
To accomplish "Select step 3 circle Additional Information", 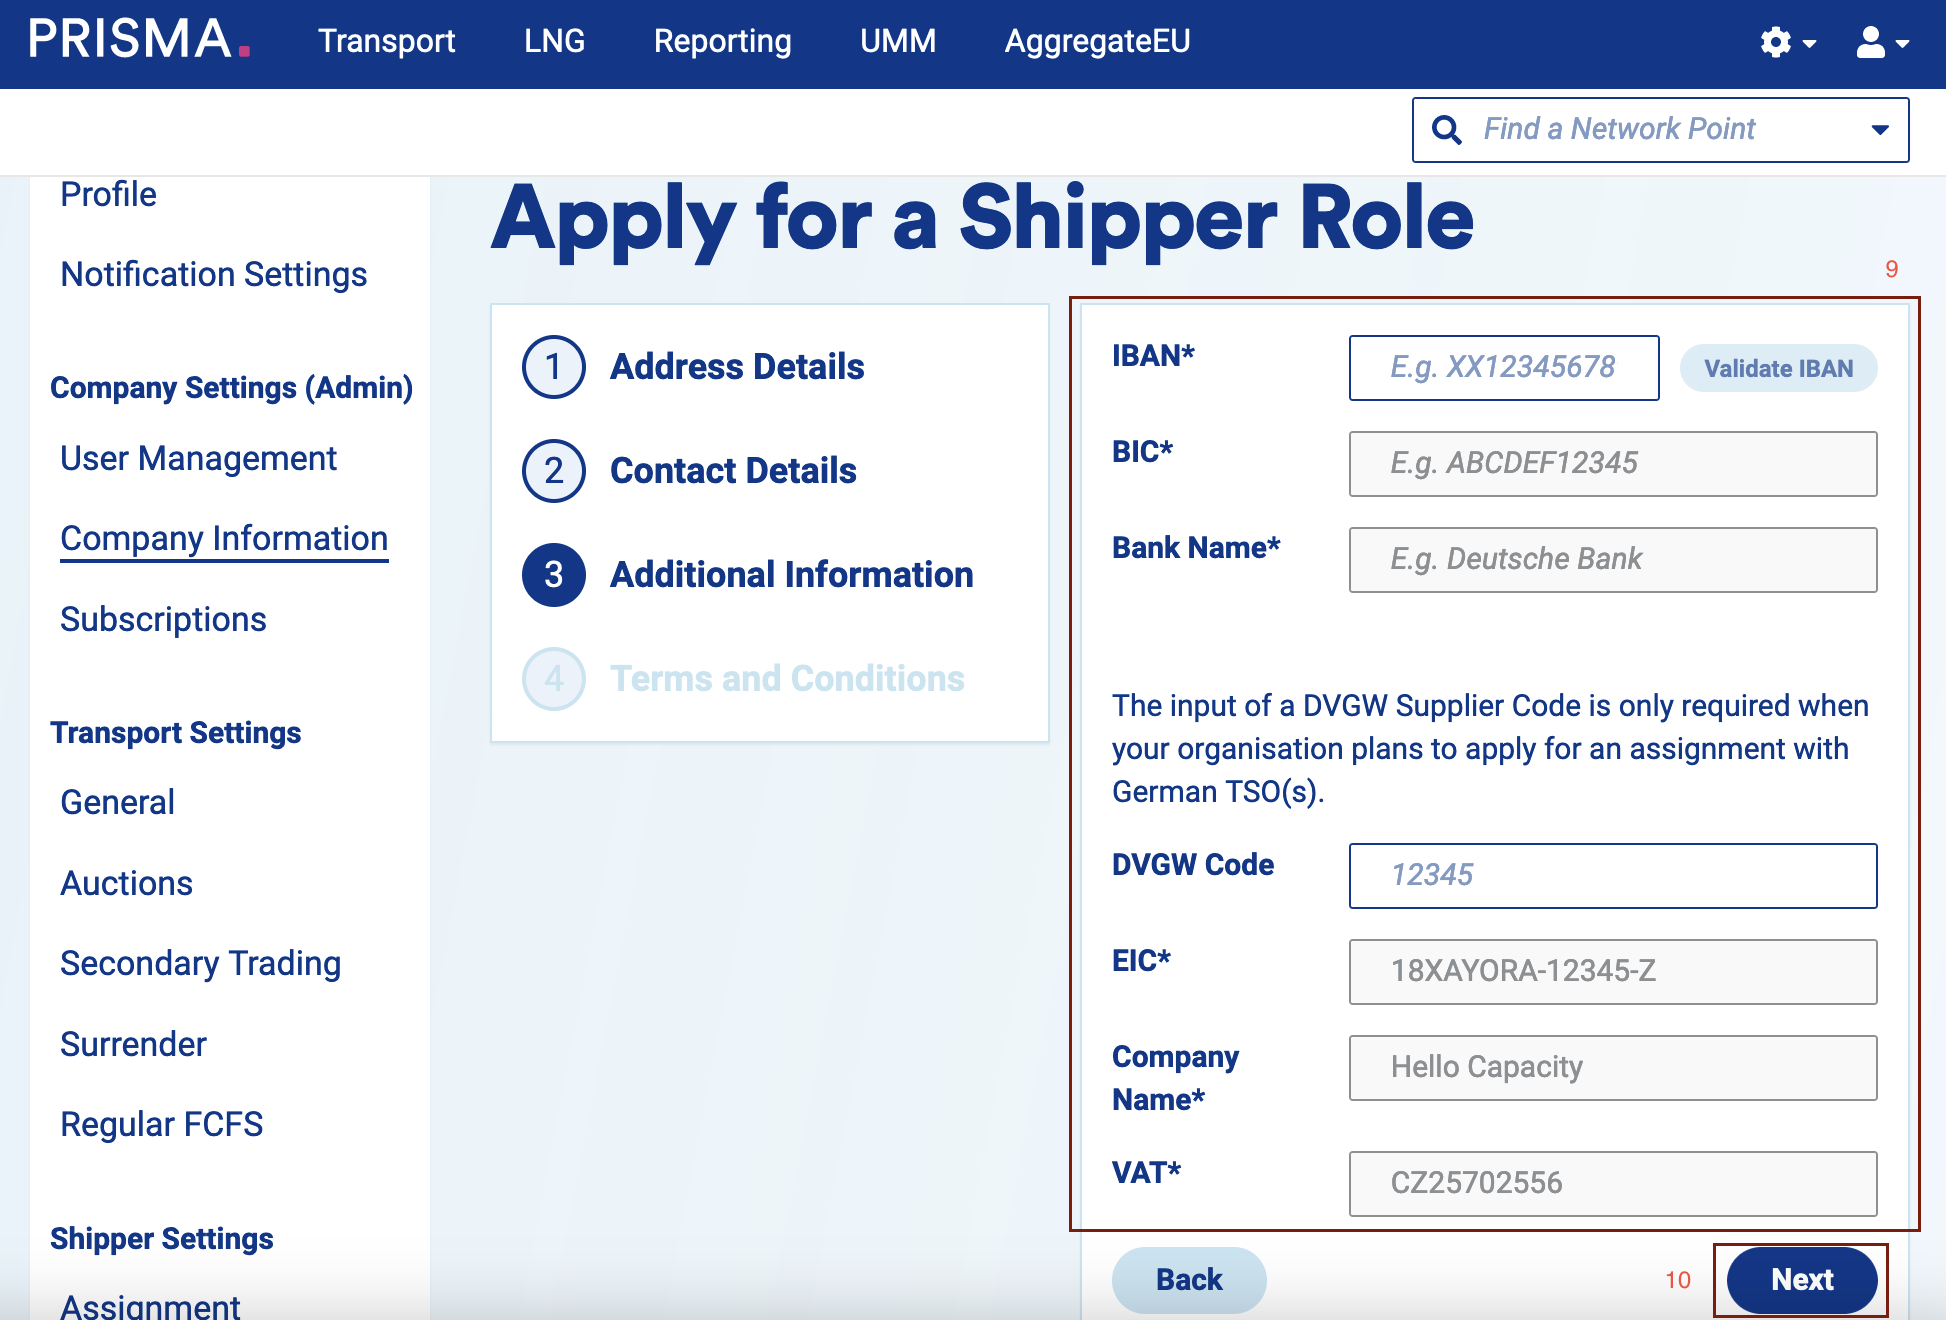I will (553, 575).
